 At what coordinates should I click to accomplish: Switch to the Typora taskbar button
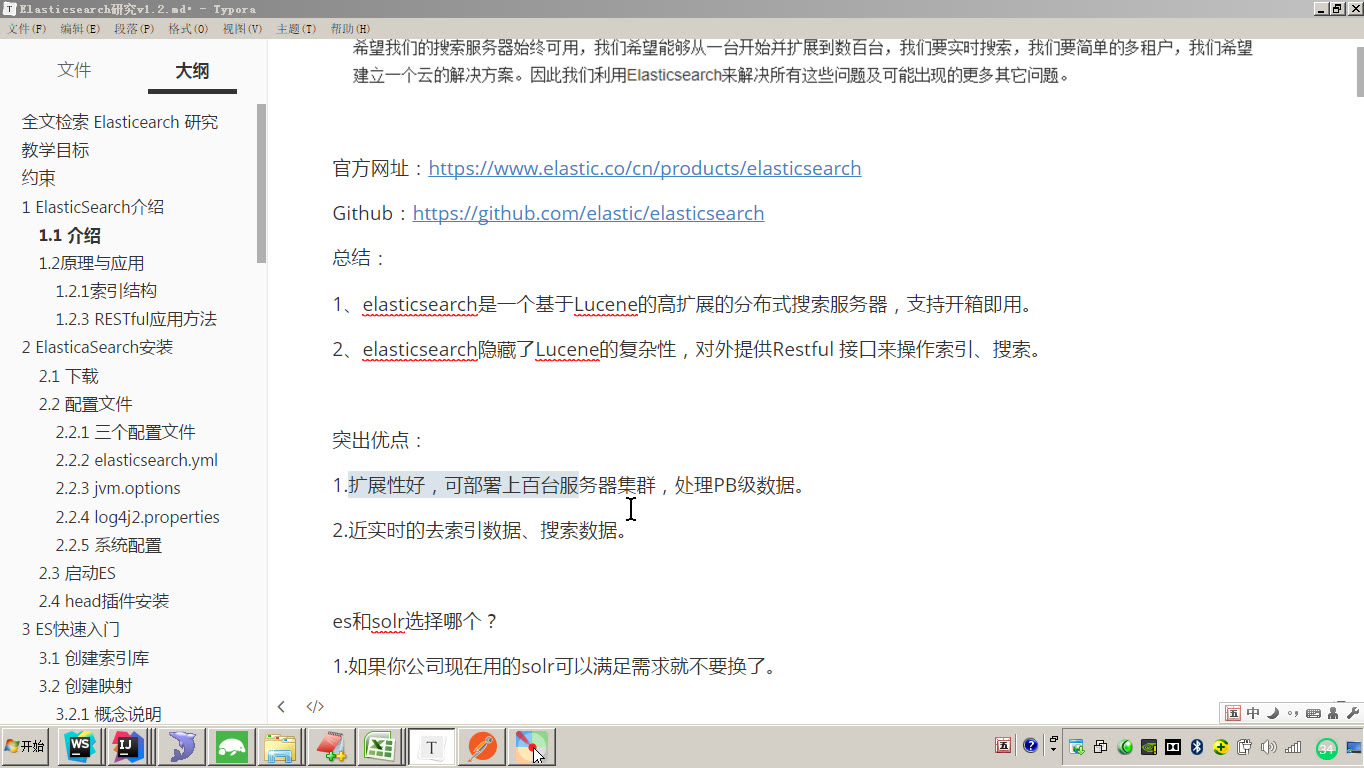point(431,747)
